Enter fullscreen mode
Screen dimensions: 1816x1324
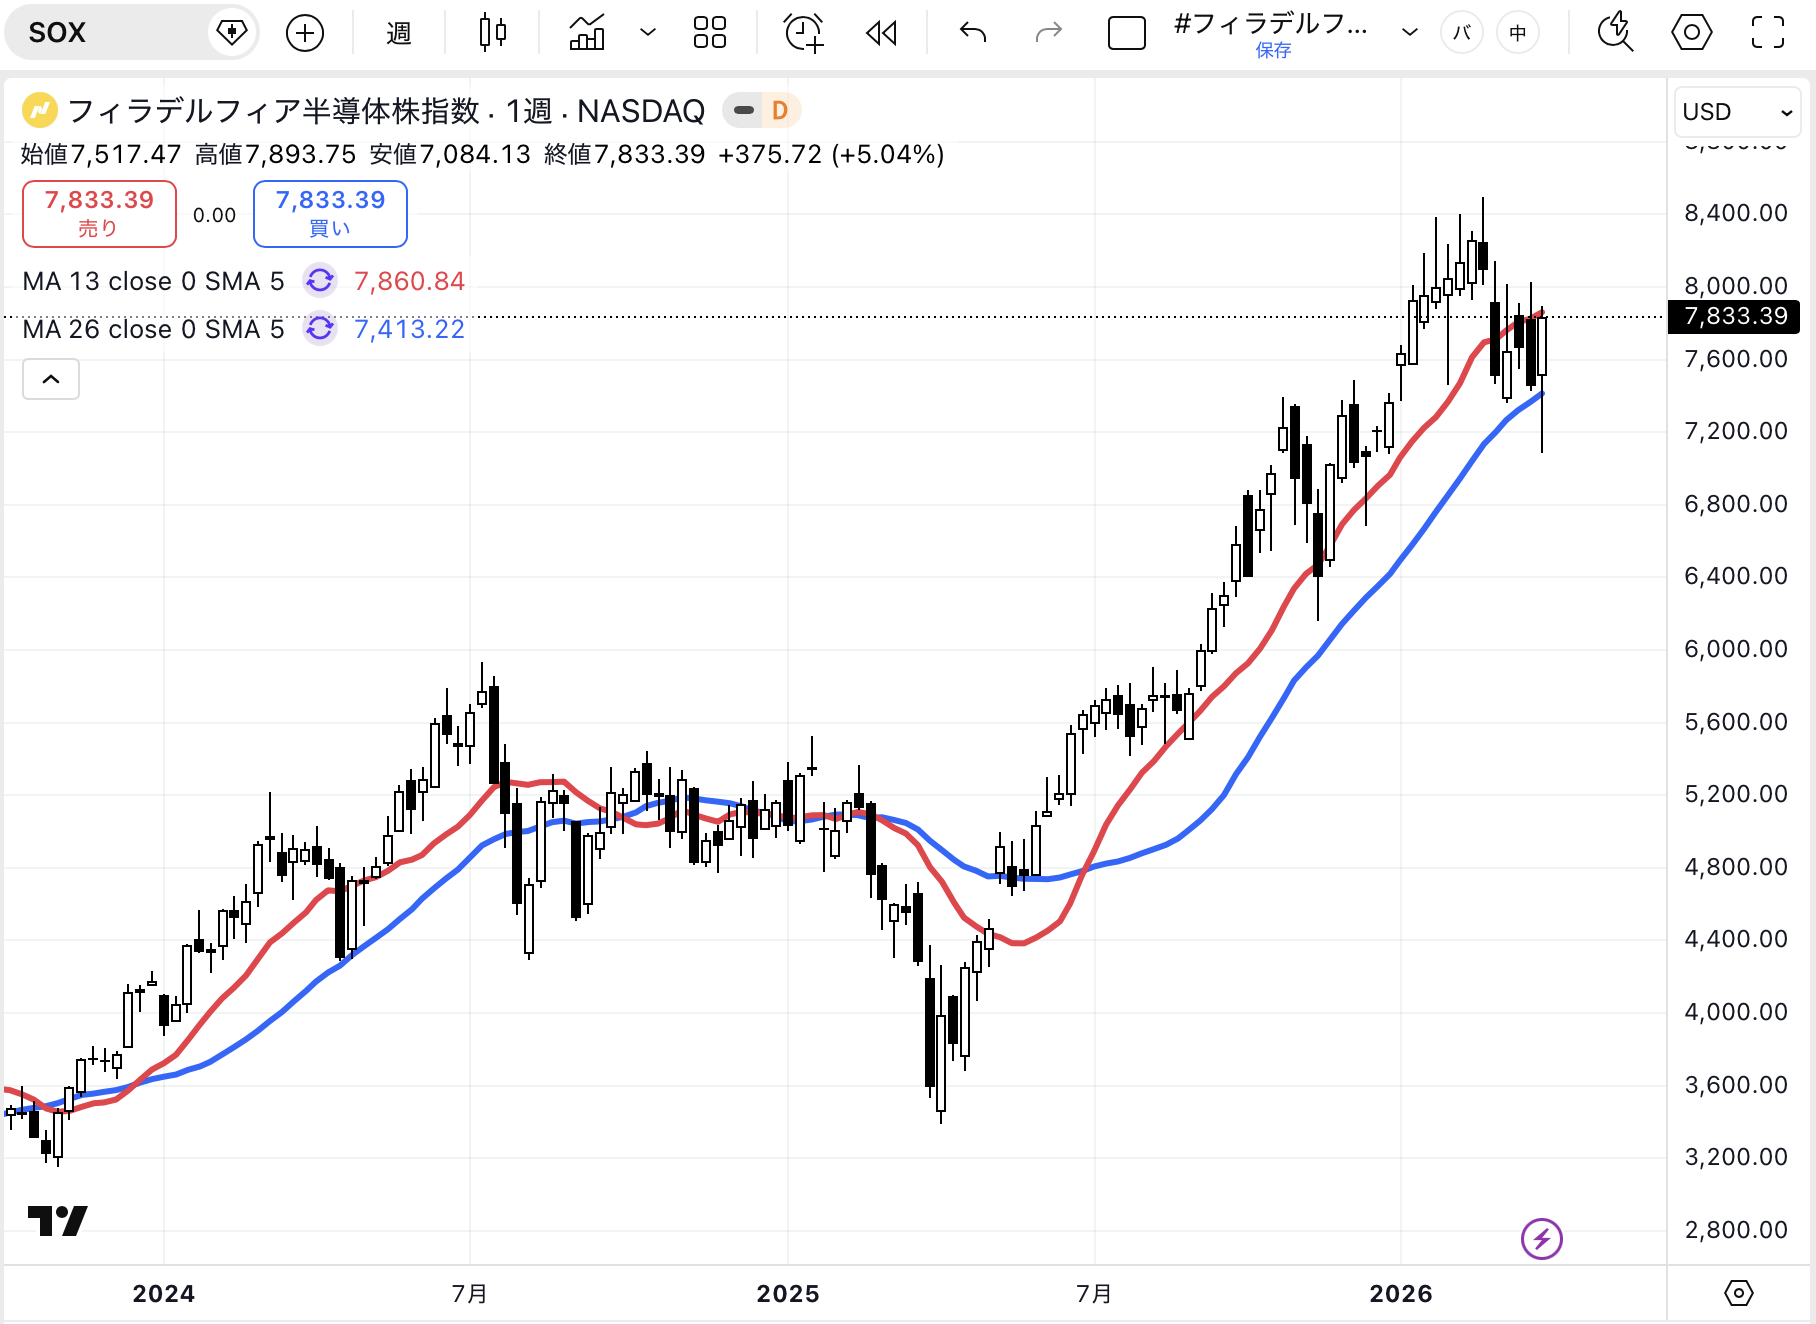point(1767,33)
